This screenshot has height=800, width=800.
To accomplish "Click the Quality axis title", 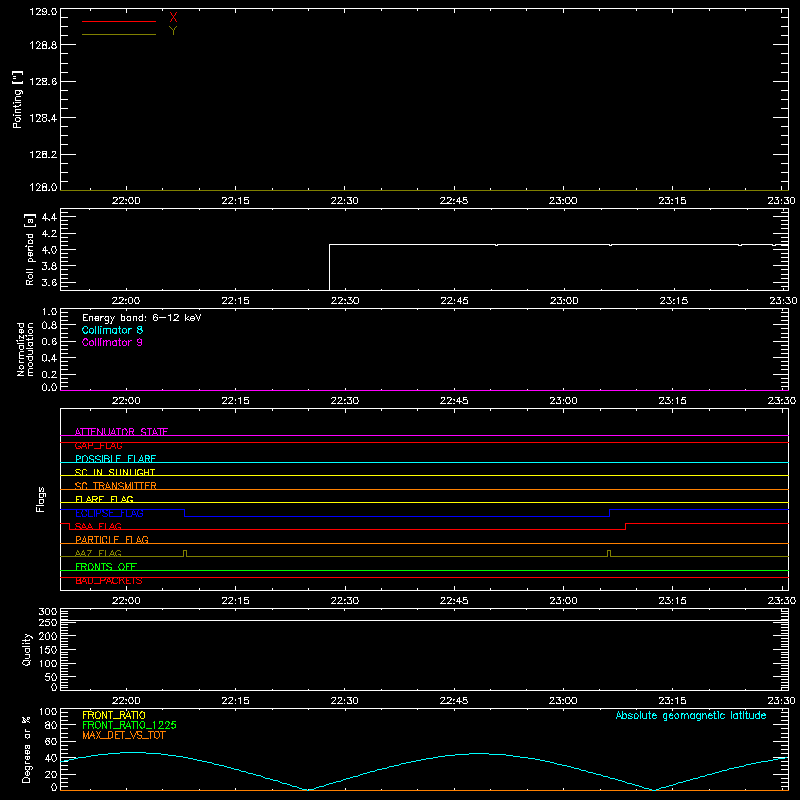I will point(27,649).
